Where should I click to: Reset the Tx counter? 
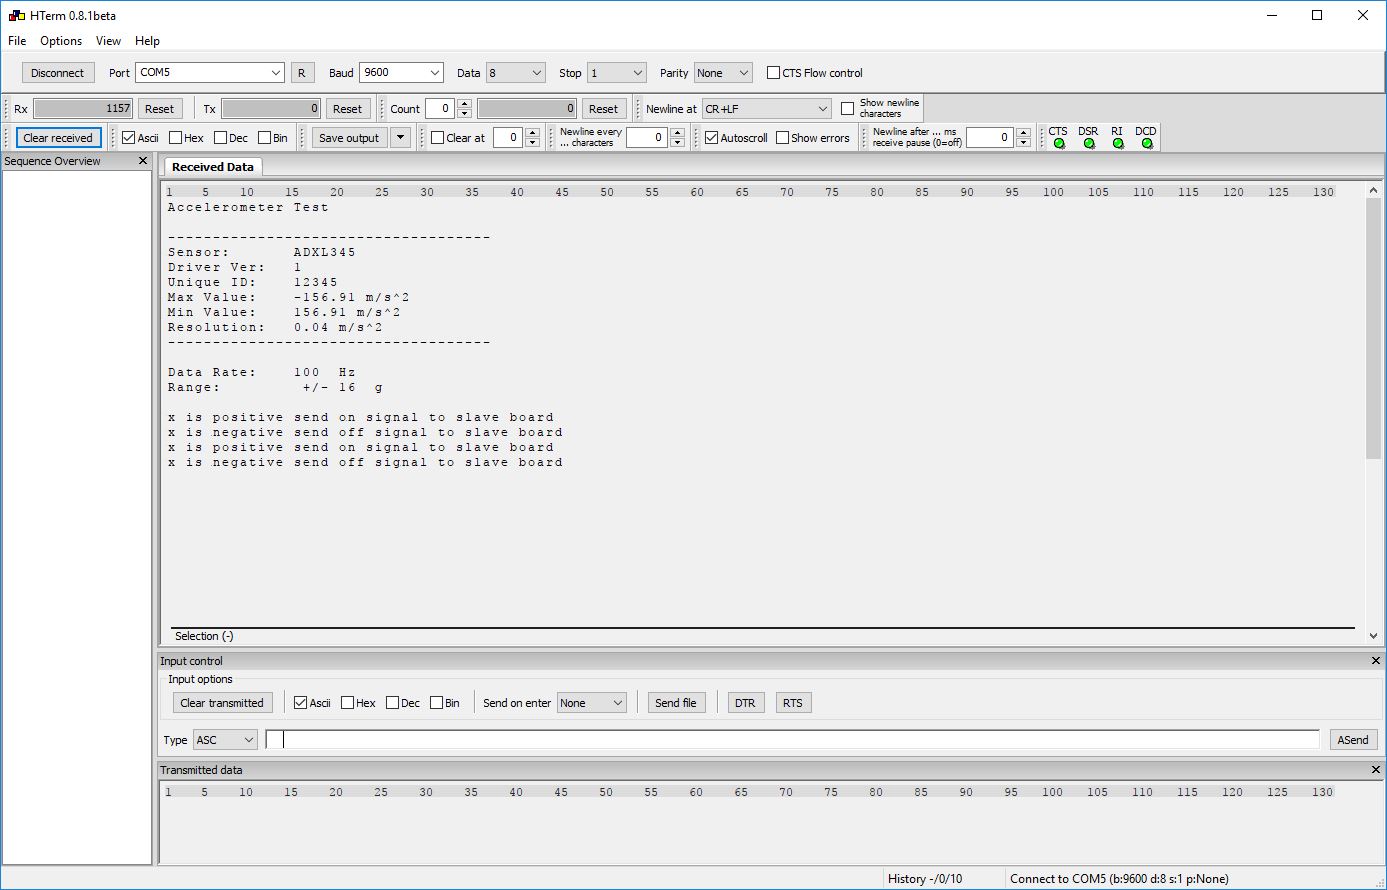click(x=347, y=109)
